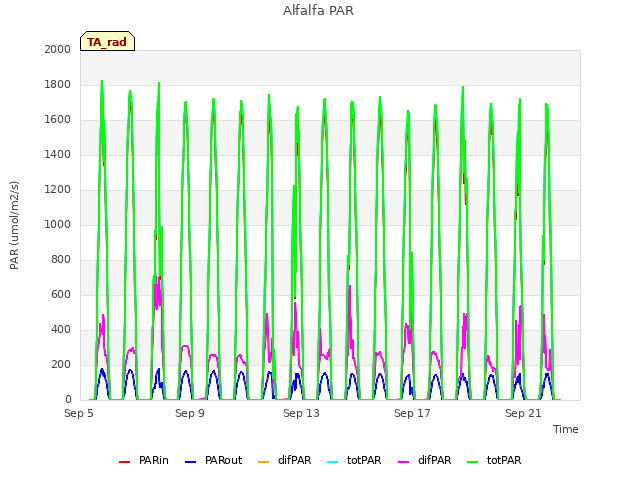Click the 1800 y-axis value

coord(58,84)
